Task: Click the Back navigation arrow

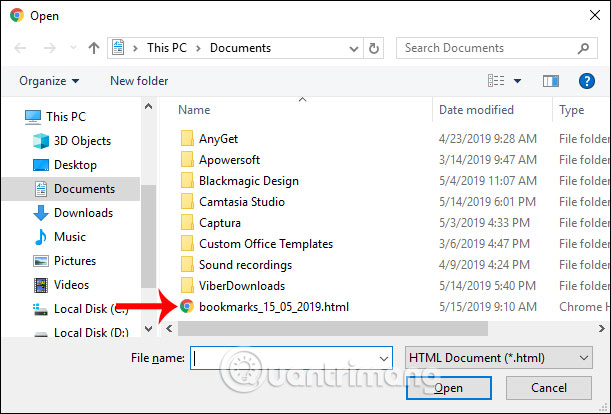Action: click(x=21, y=48)
